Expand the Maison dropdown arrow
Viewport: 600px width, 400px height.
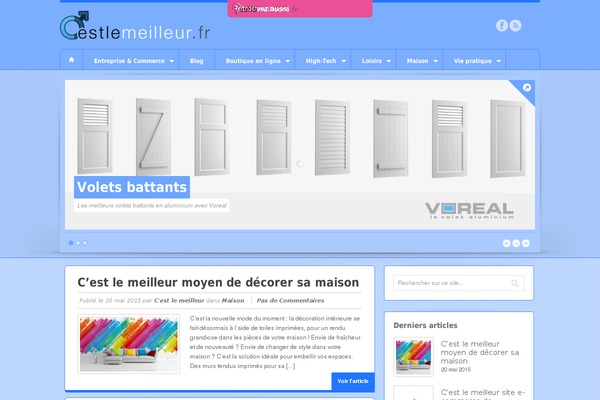[x=435, y=61]
